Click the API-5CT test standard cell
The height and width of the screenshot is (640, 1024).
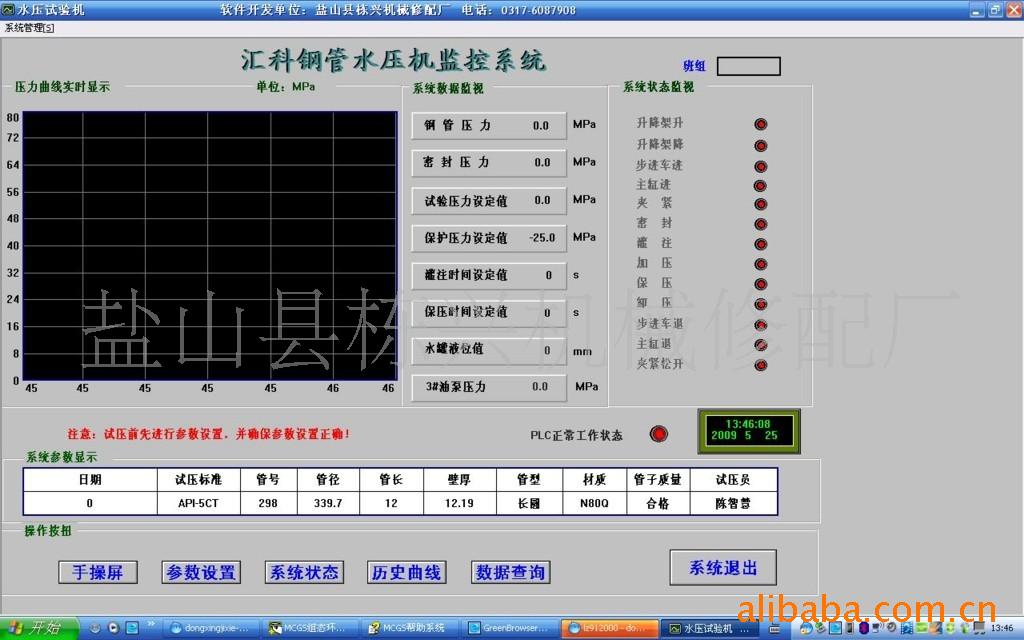pyautogui.click(x=199, y=504)
